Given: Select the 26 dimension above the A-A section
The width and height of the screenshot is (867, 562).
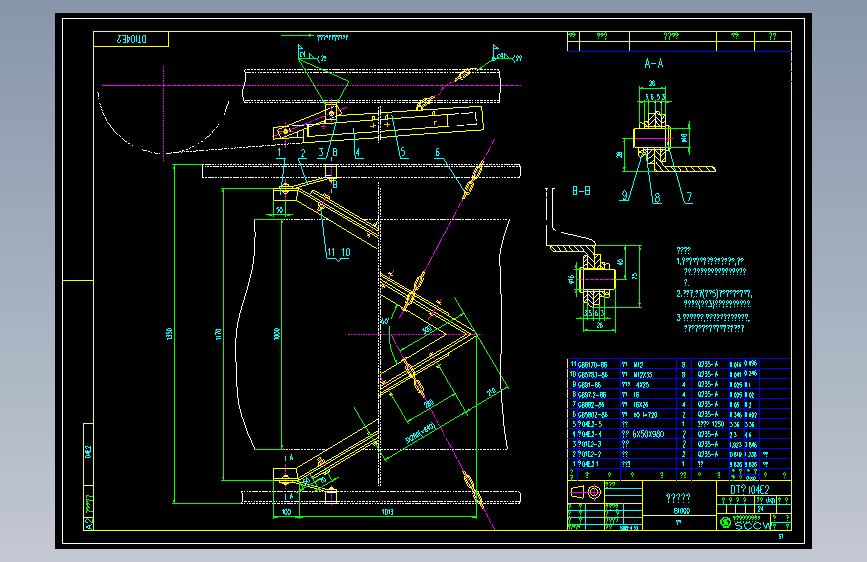Looking at the screenshot, I should [x=652, y=84].
